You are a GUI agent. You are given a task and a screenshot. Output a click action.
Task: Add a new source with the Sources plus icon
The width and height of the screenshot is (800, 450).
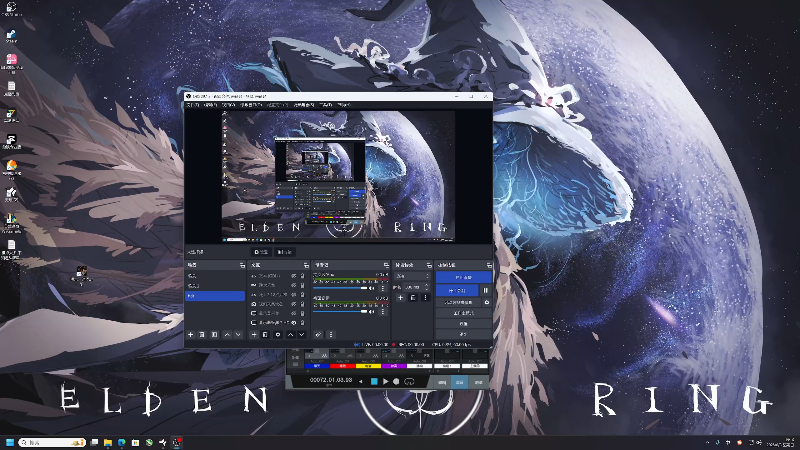point(254,335)
